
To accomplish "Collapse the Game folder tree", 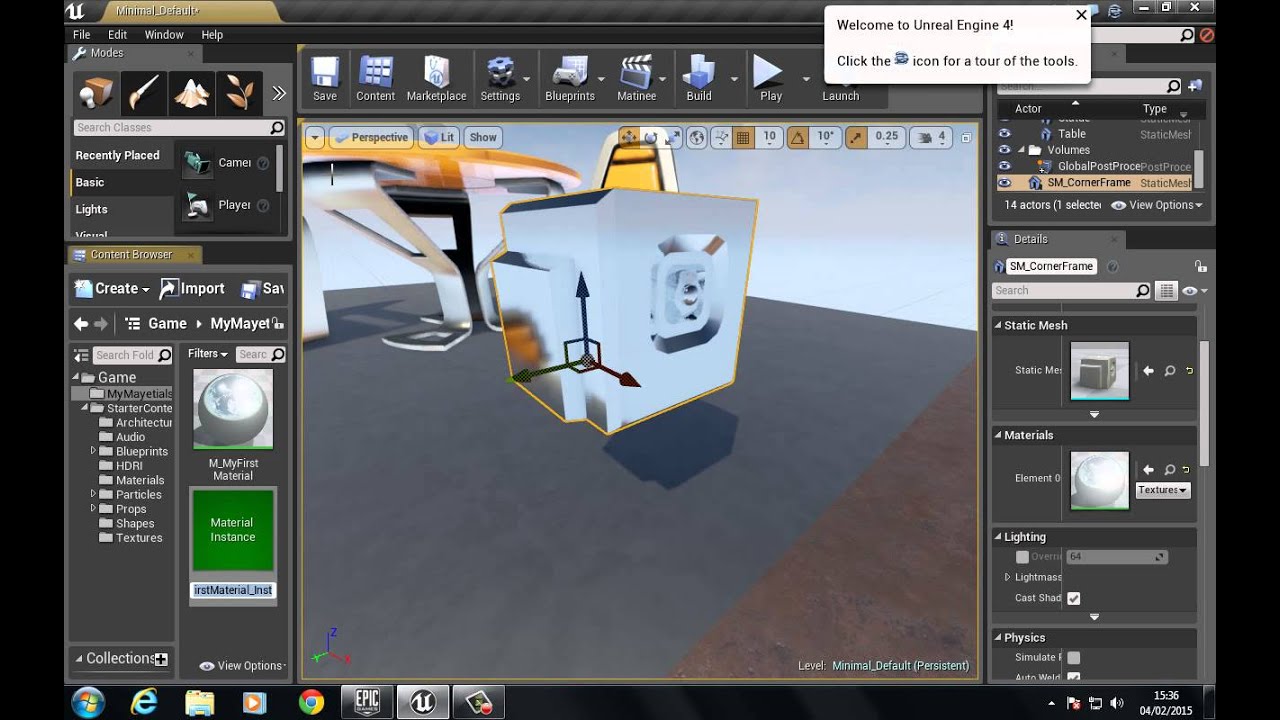I will pyautogui.click(x=76, y=378).
